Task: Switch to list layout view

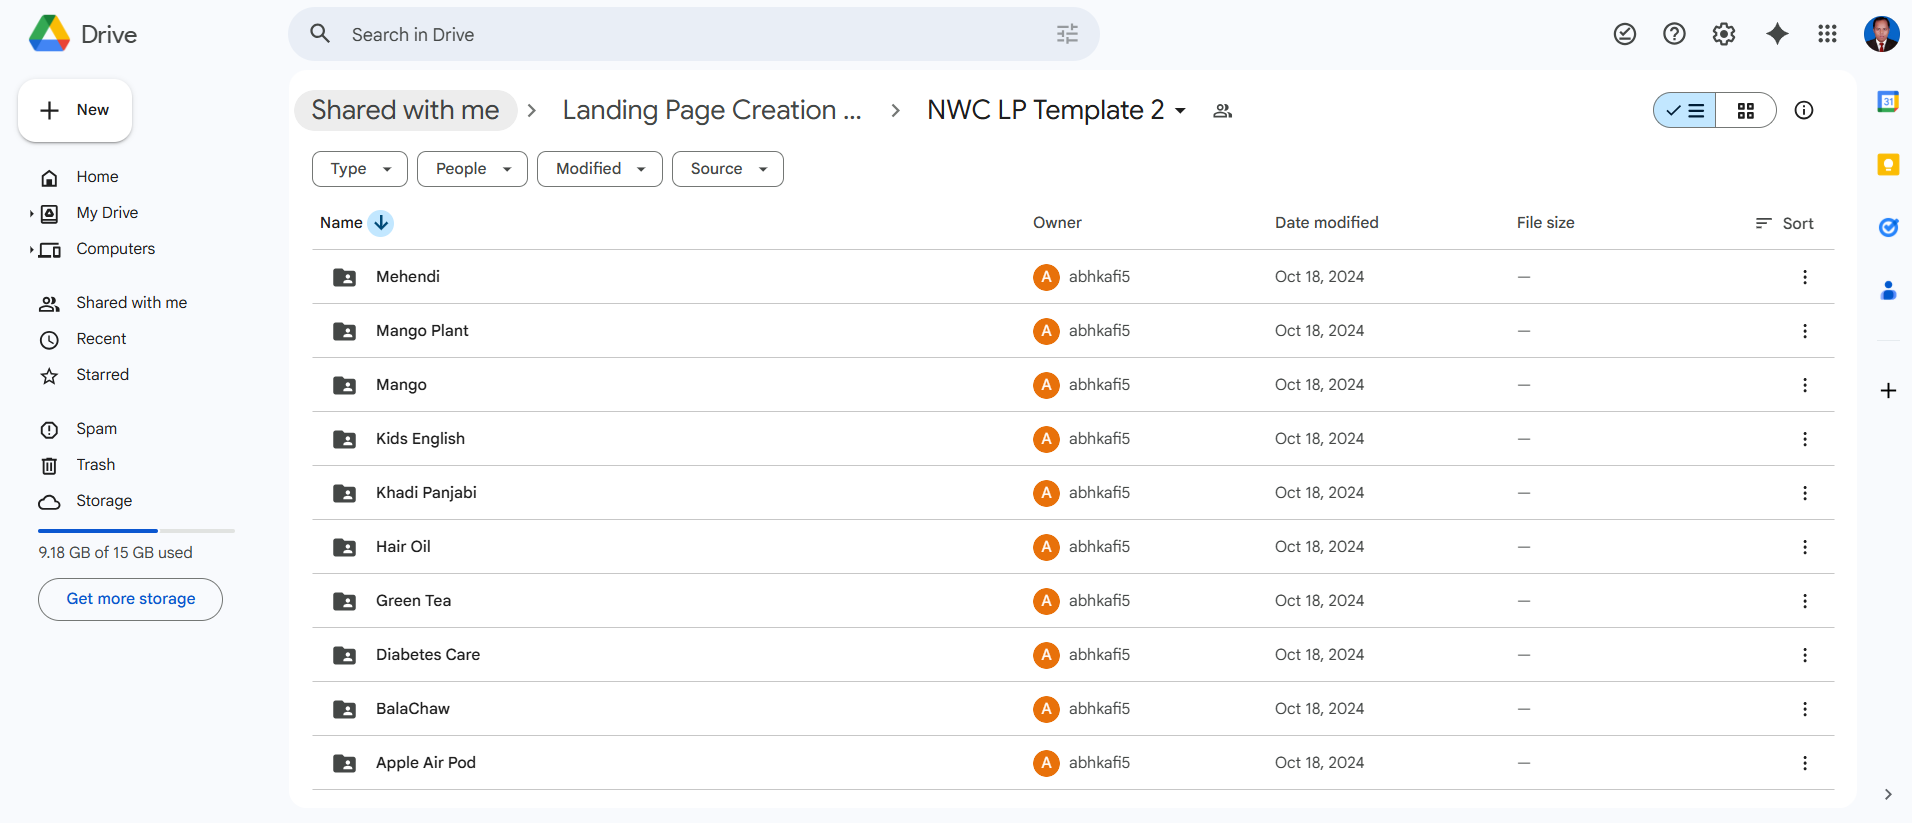Action: pyautogui.click(x=1685, y=110)
